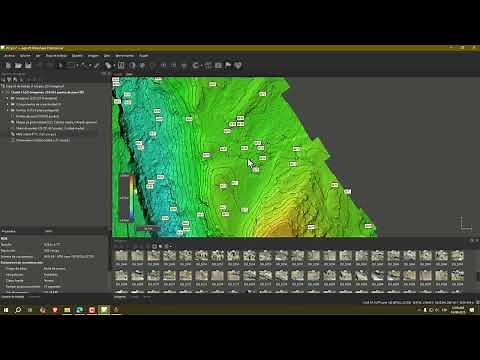The height and width of the screenshot is (360, 480).
Task: Click the highlighted region crop toolbar icon
Action: click(x=121, y=65)
